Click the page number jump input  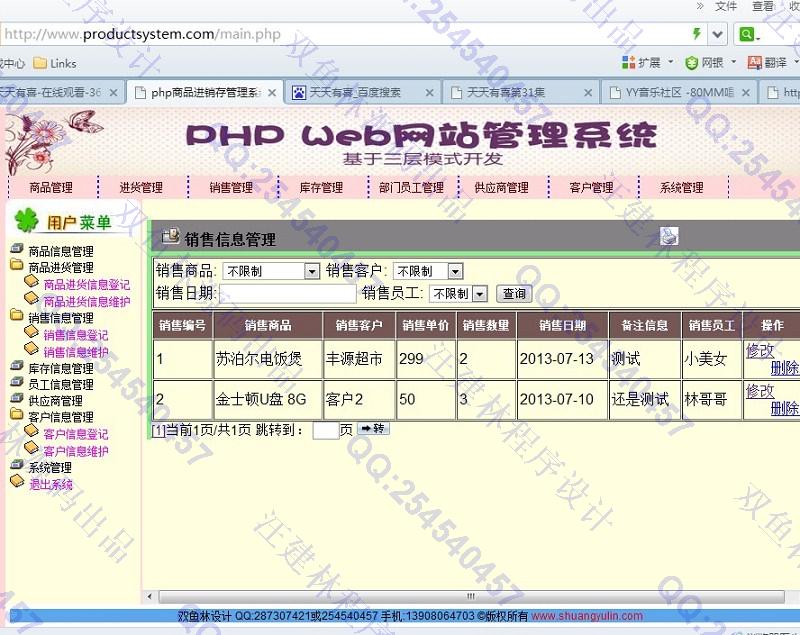326,430
